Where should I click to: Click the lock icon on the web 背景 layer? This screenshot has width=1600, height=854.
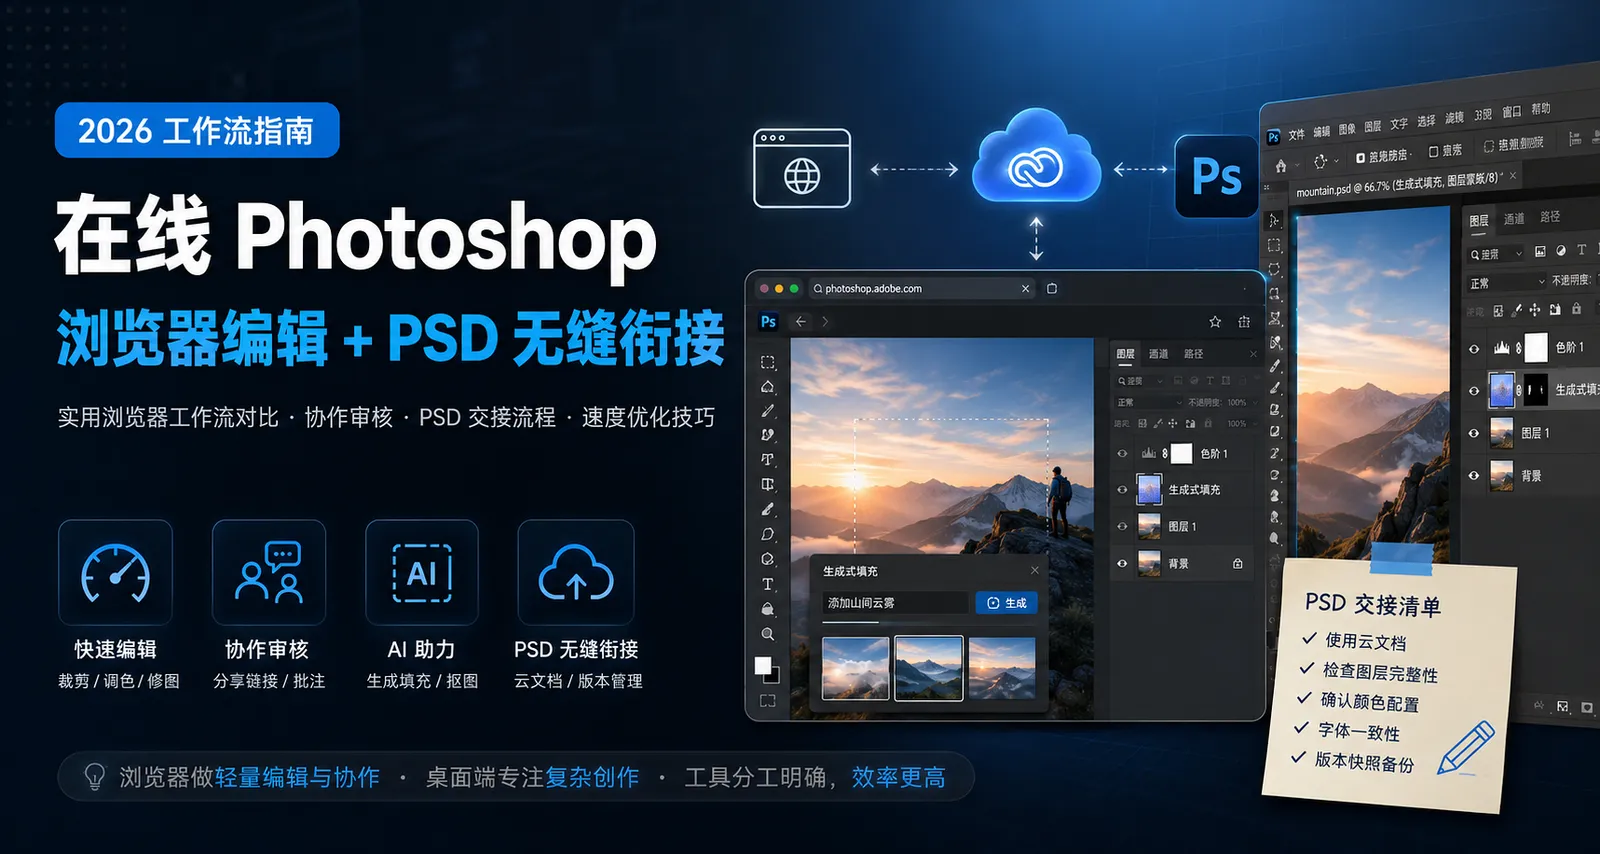1238,564
